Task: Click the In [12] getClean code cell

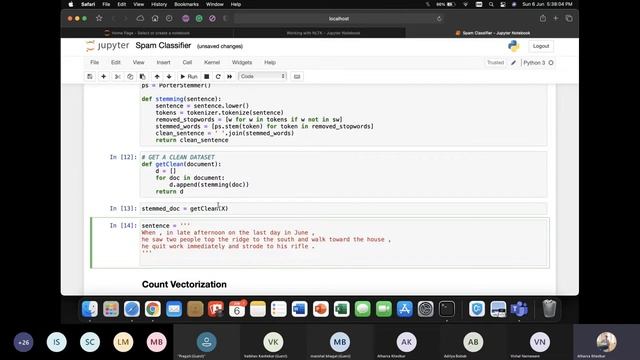Action: click(x=343, y=174)
